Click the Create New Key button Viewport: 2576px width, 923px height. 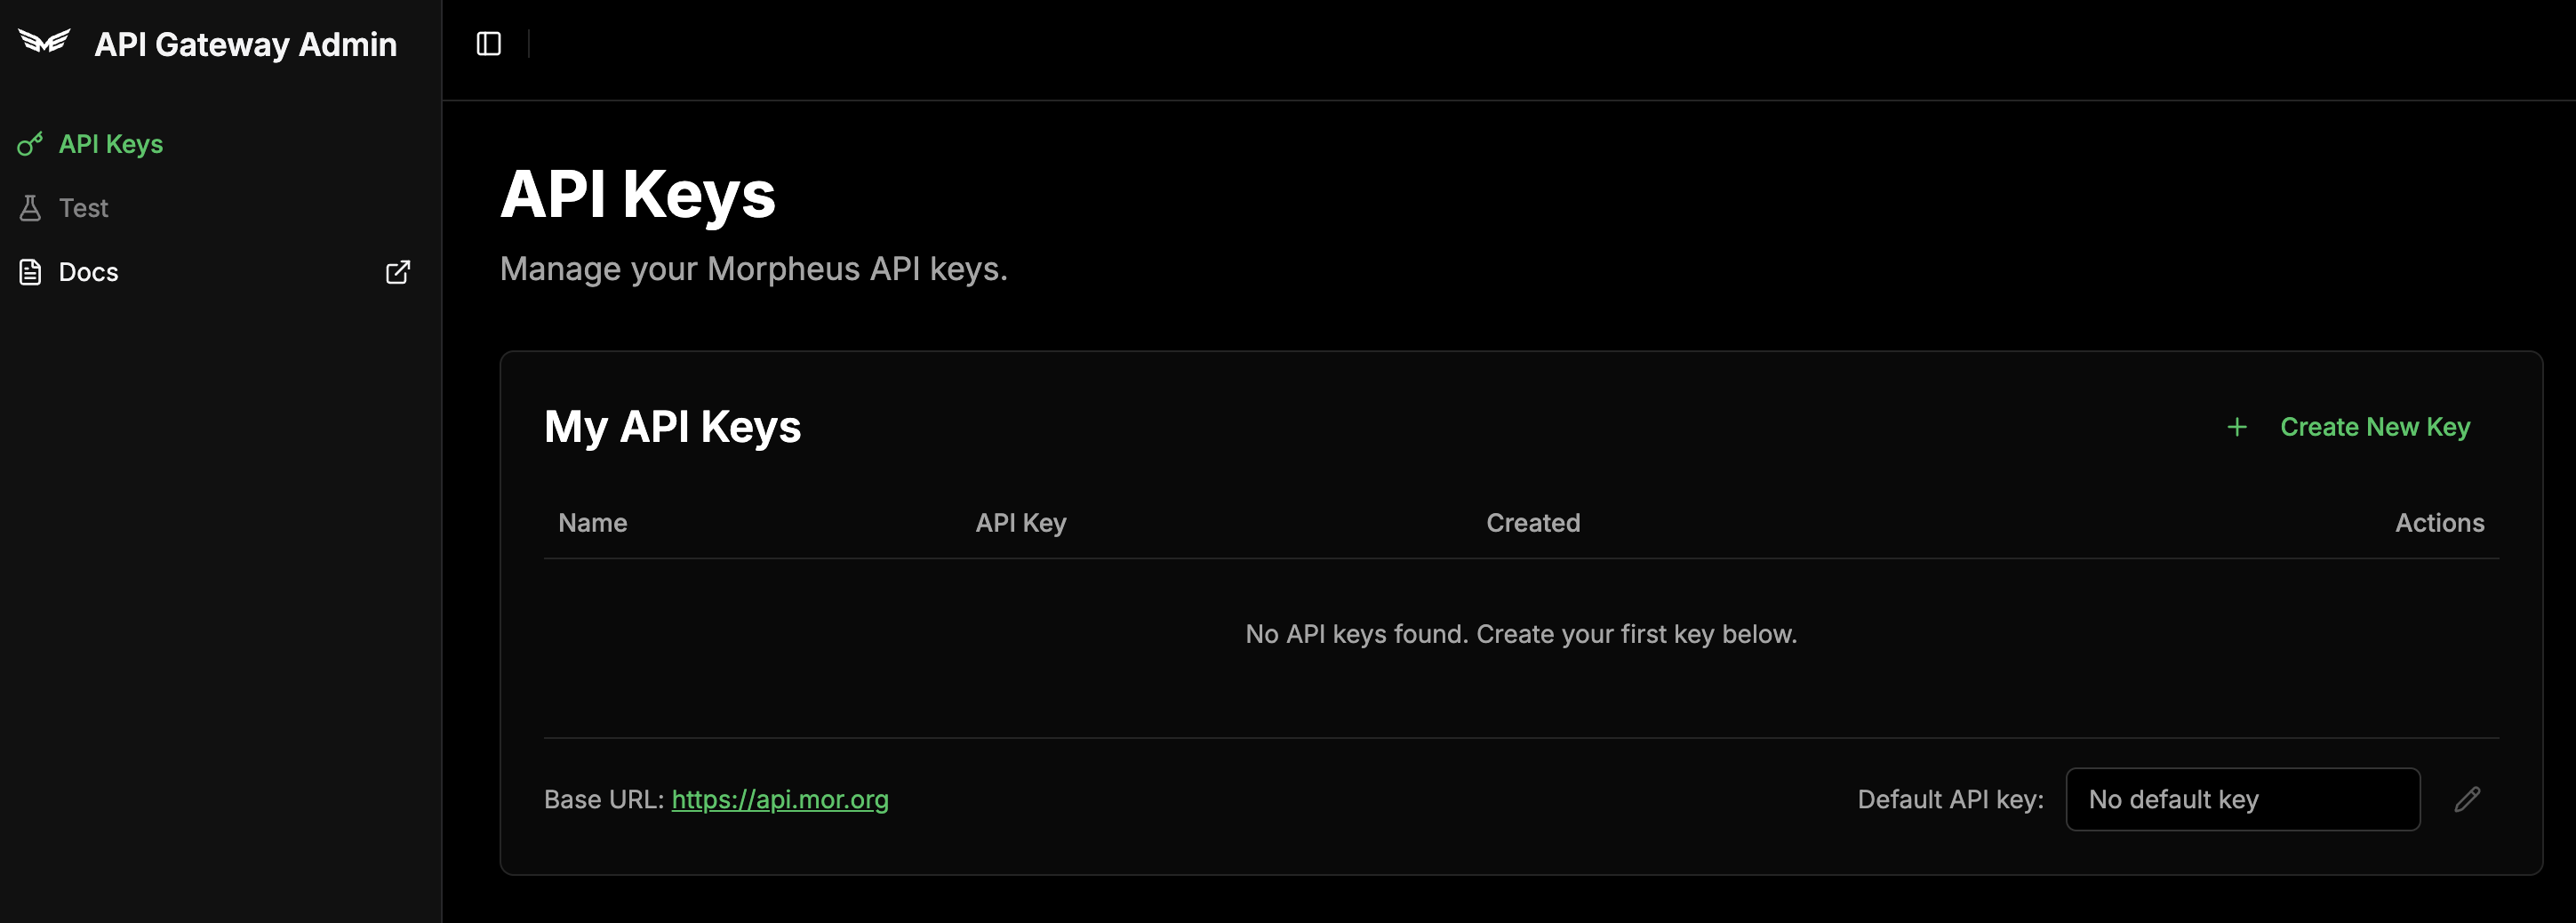pos(2376,426)
